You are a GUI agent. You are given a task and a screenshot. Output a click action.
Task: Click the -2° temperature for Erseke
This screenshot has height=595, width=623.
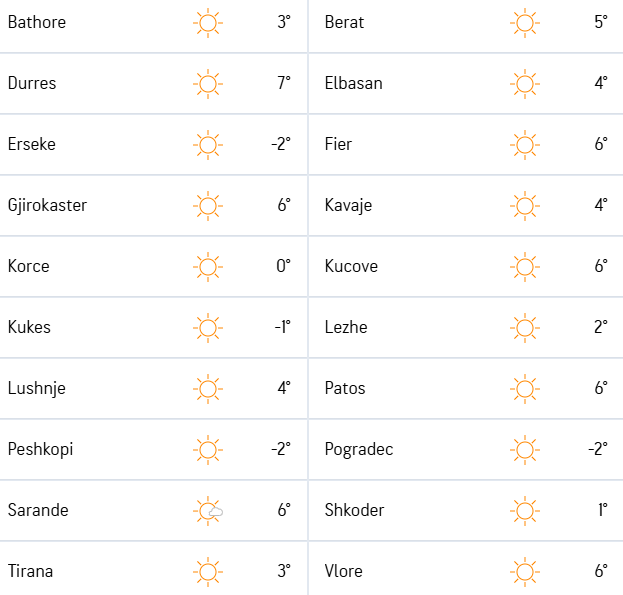coord(281,144)
